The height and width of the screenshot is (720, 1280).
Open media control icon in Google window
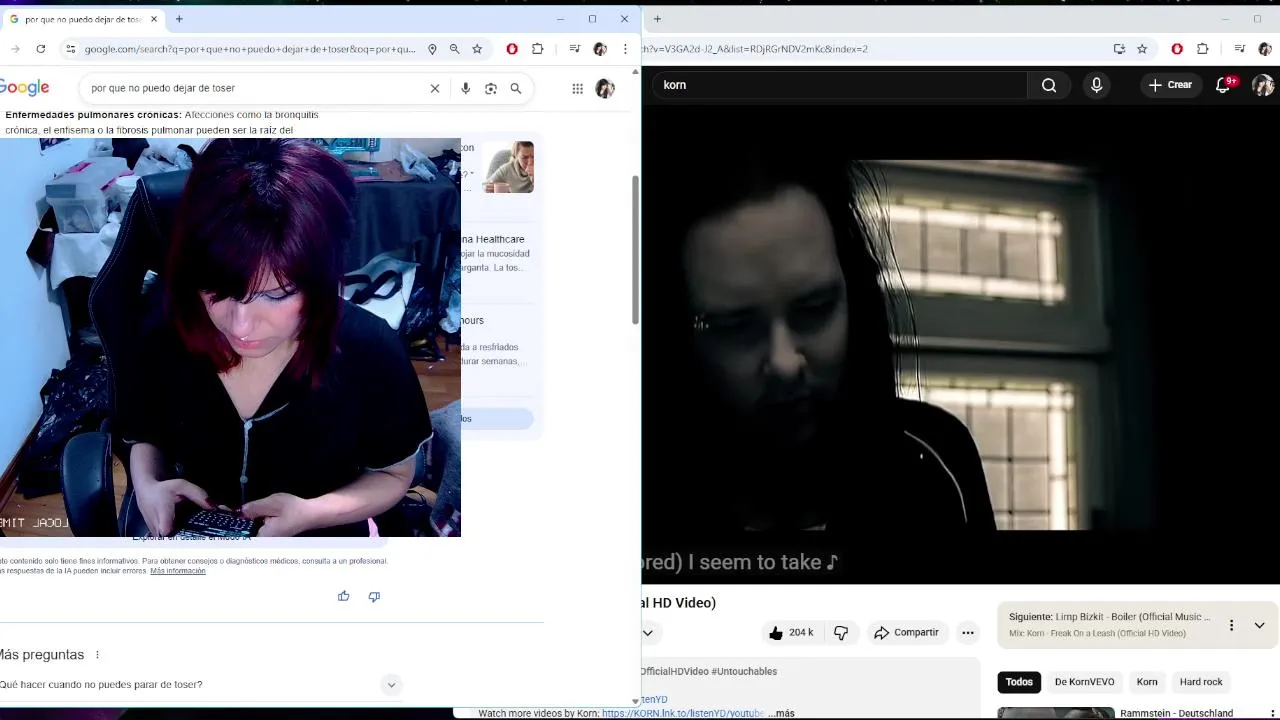click(x=574, y=49)
